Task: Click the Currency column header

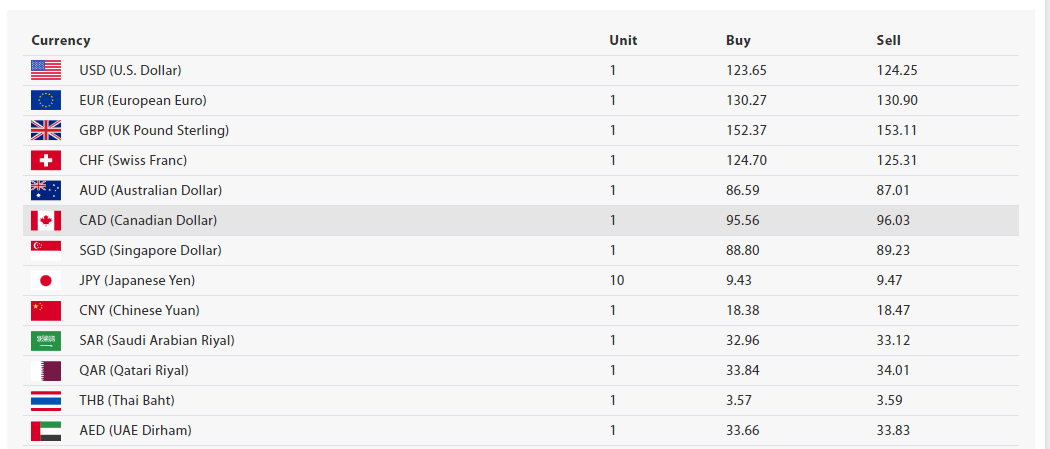Action: [x=61, y=40]
